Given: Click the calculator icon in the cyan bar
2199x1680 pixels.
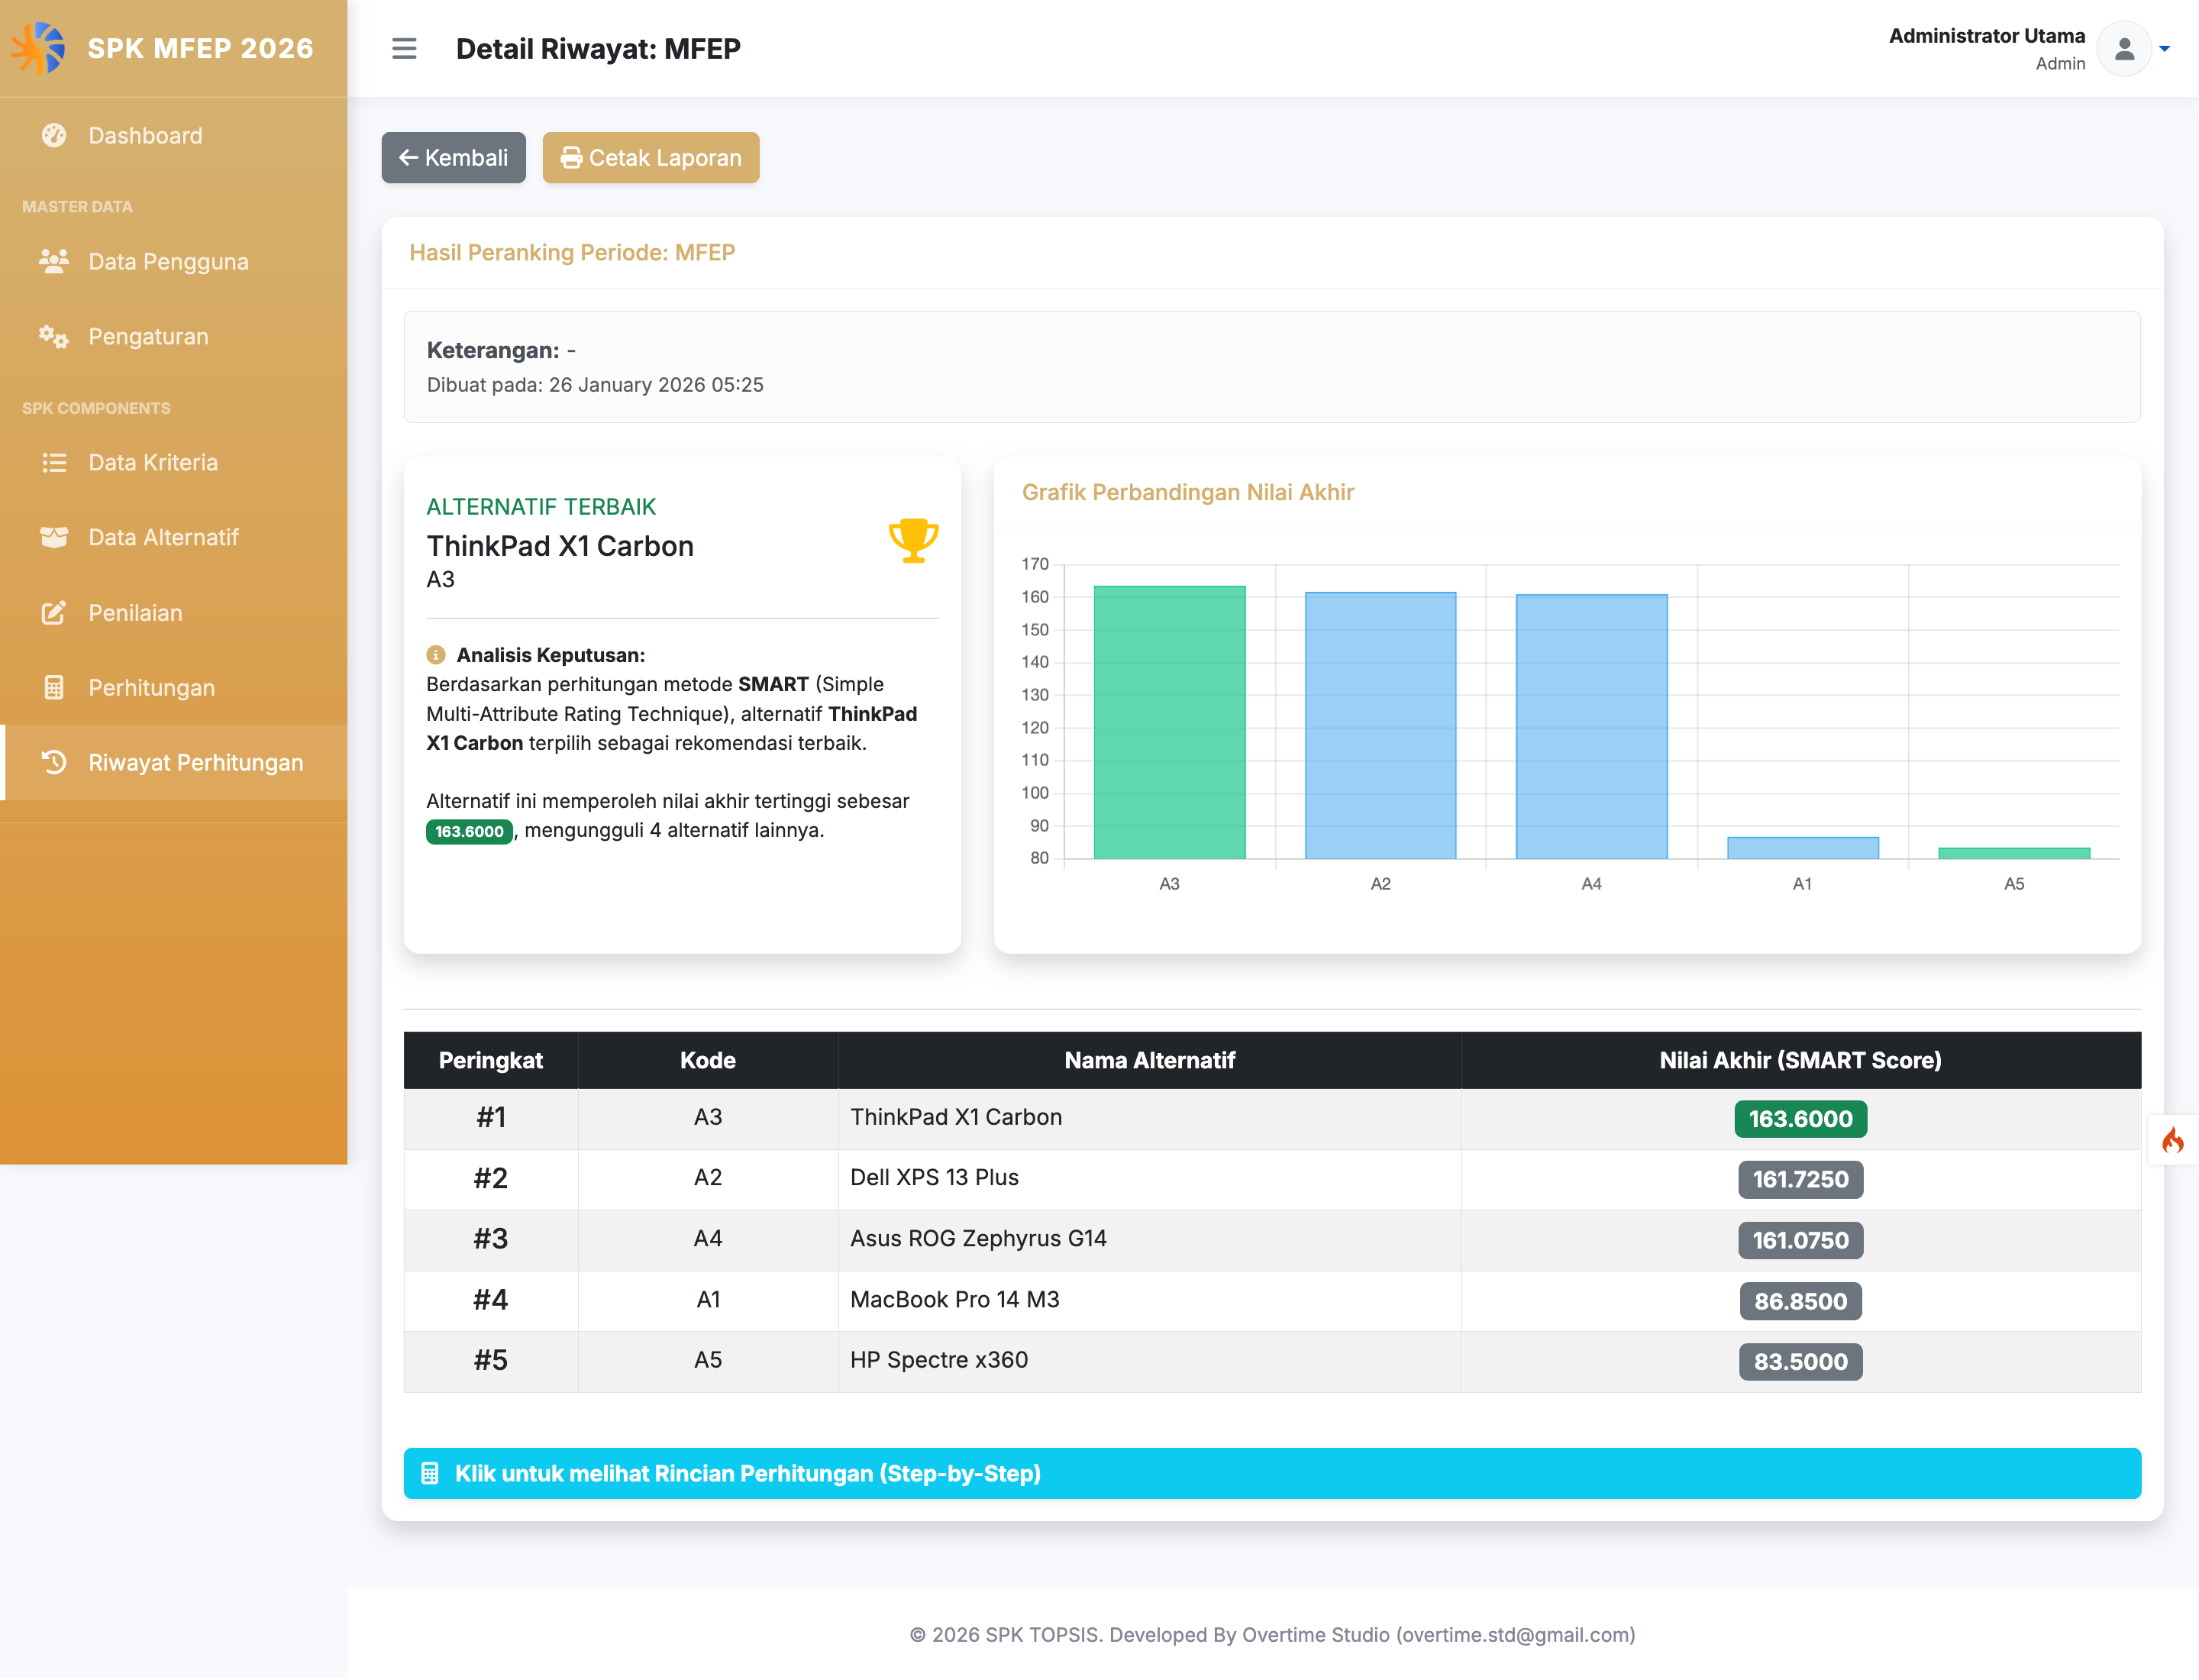Looking at the screenshot, I should (x=430, y=1473).
